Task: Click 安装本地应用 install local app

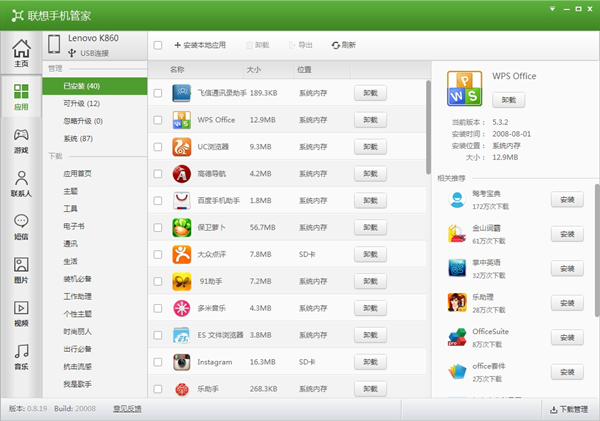Action: pyautogui.click(x=200, y=45)
